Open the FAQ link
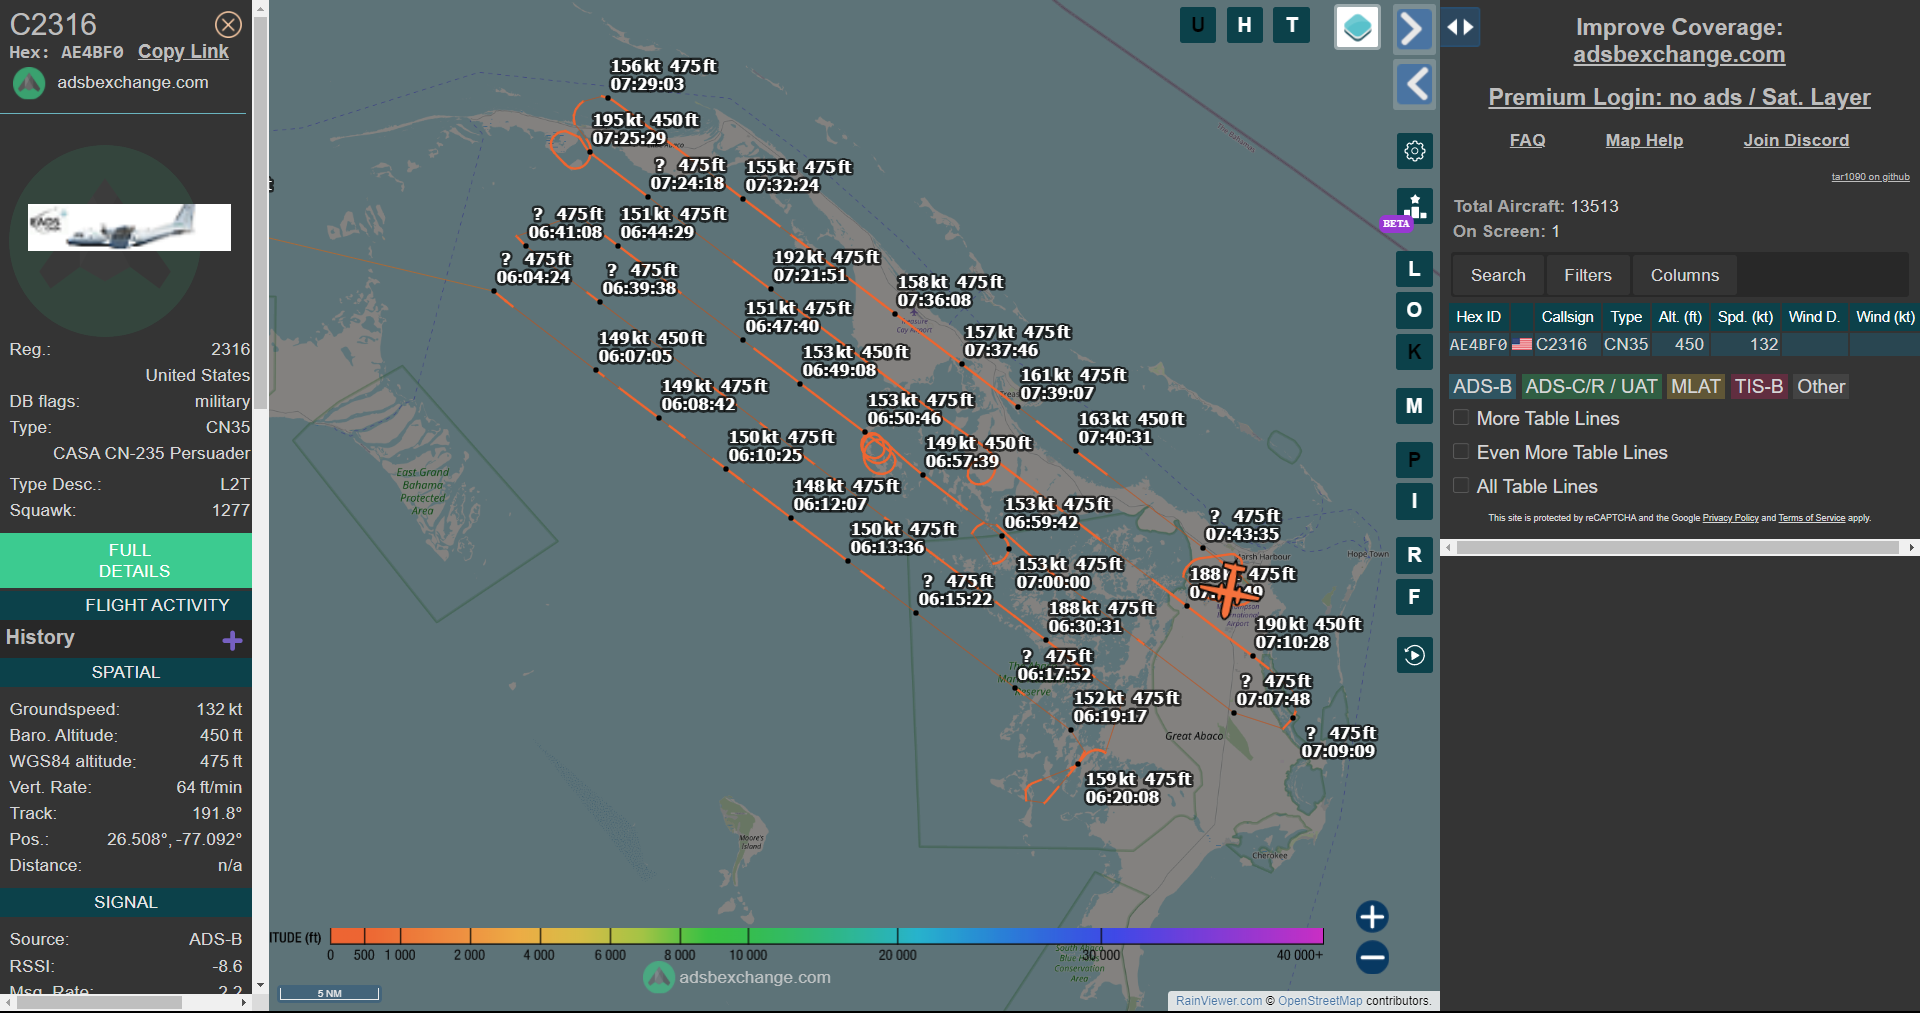The image size is (1920, 1013). [1527, 141]
